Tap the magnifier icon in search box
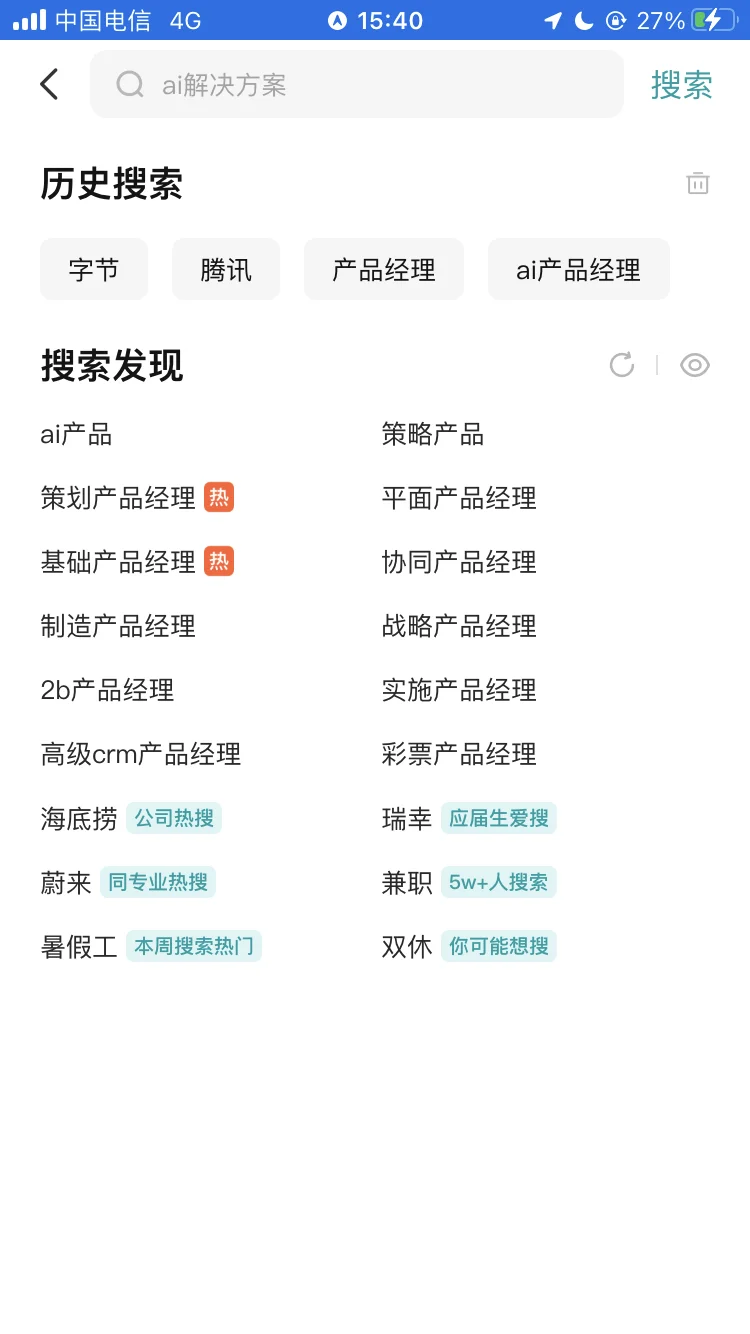 (130, 84)
